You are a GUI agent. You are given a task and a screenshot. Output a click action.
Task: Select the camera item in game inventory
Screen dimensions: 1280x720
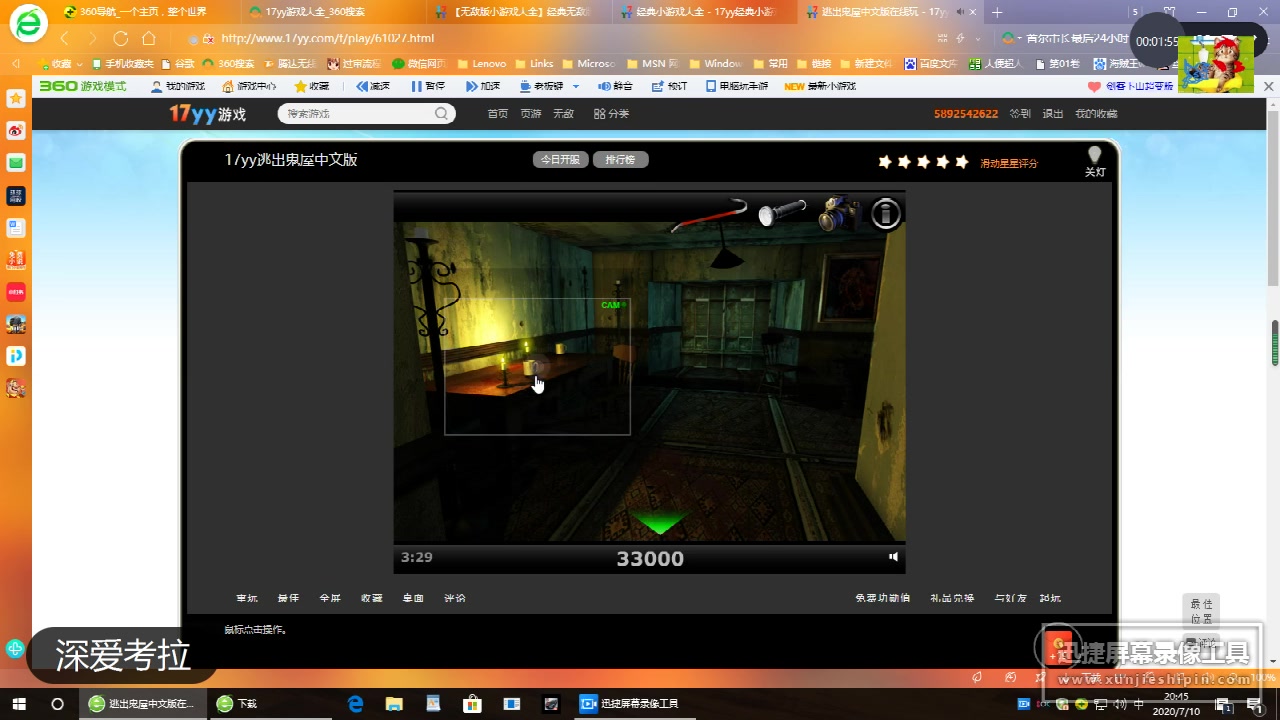(x=838, y=213)
